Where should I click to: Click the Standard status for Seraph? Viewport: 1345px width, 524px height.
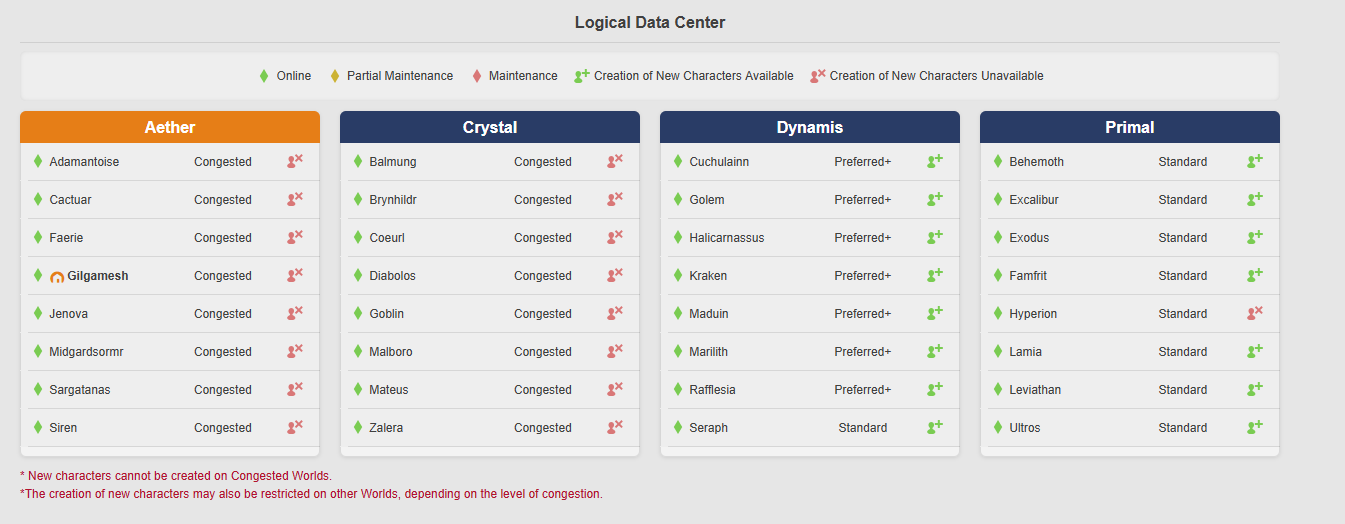[863, 428]
